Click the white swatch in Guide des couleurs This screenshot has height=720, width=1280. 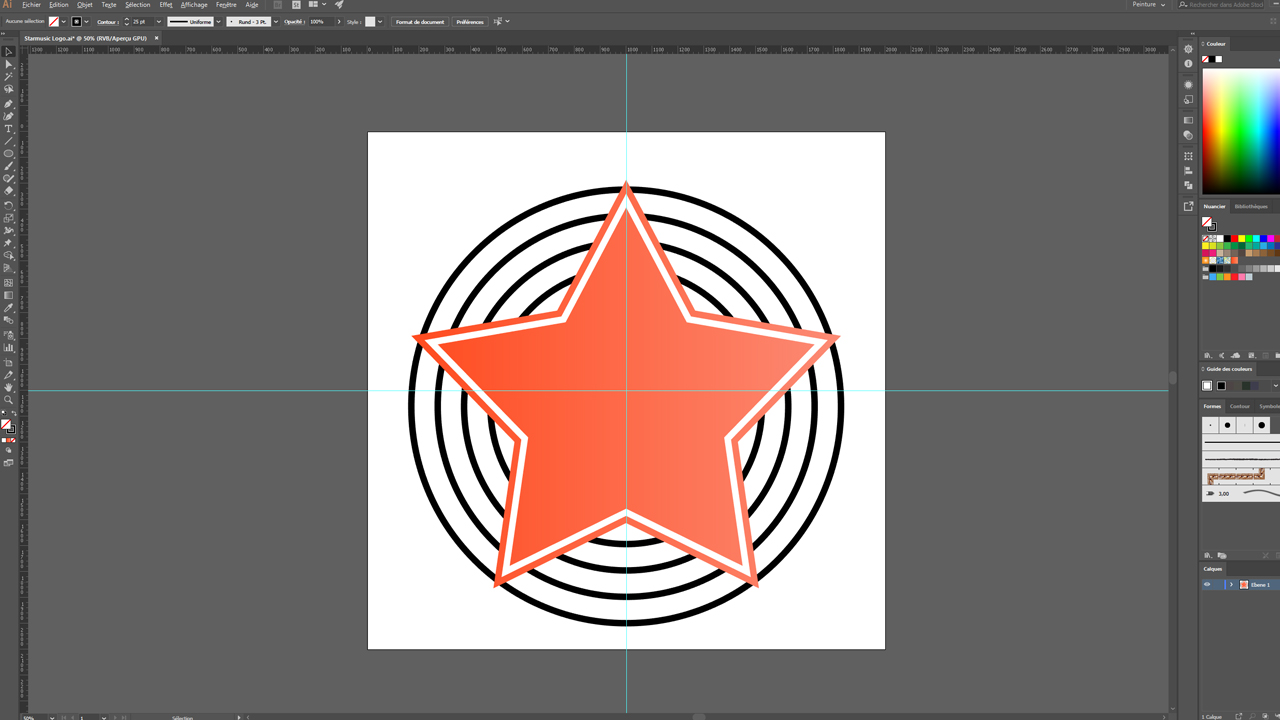coord(1207,386)
